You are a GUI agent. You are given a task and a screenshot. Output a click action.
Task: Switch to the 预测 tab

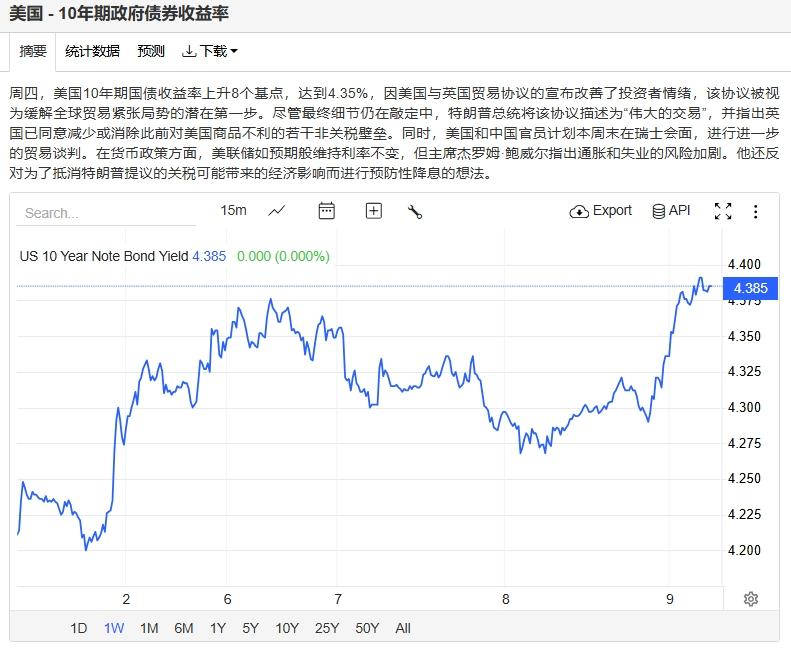click(151, 51)
